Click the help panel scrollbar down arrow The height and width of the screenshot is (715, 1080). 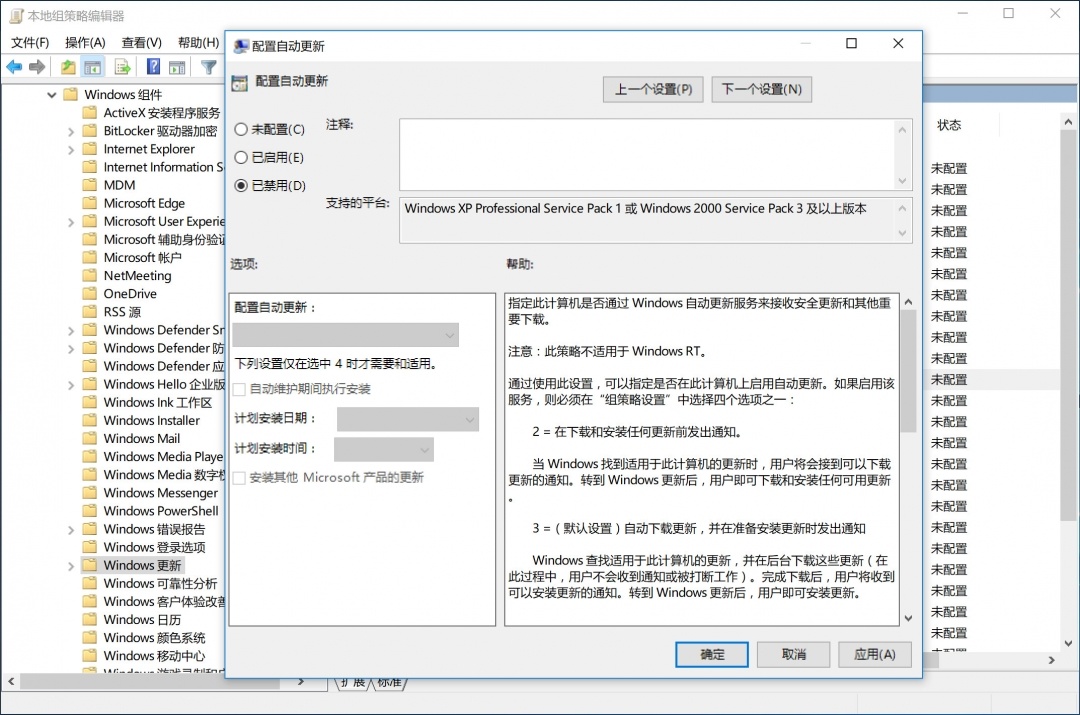click(x=907, y=617)
